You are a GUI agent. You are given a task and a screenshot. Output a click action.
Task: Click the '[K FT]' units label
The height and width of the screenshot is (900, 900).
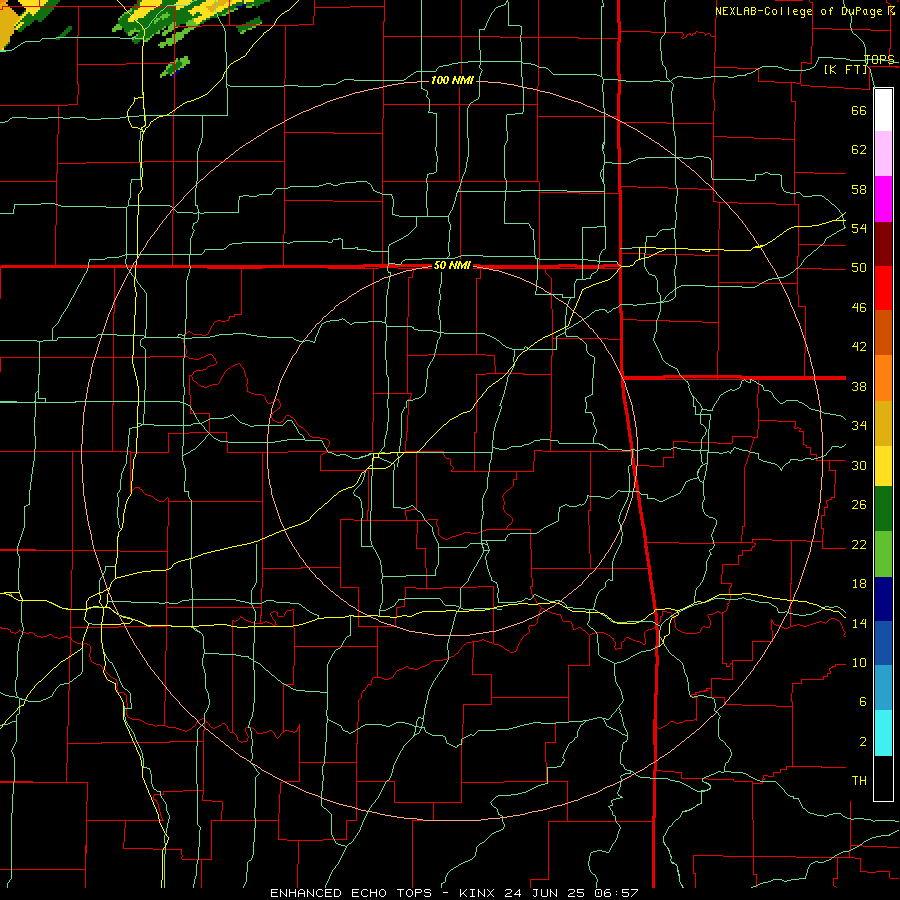(x=845, y=70)
